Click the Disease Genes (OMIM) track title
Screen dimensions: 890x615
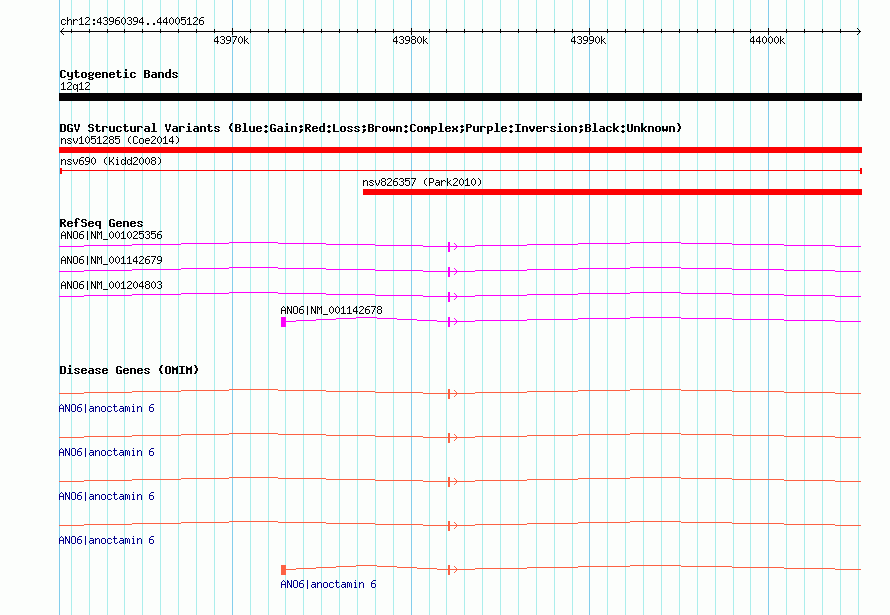coord(129,370)
